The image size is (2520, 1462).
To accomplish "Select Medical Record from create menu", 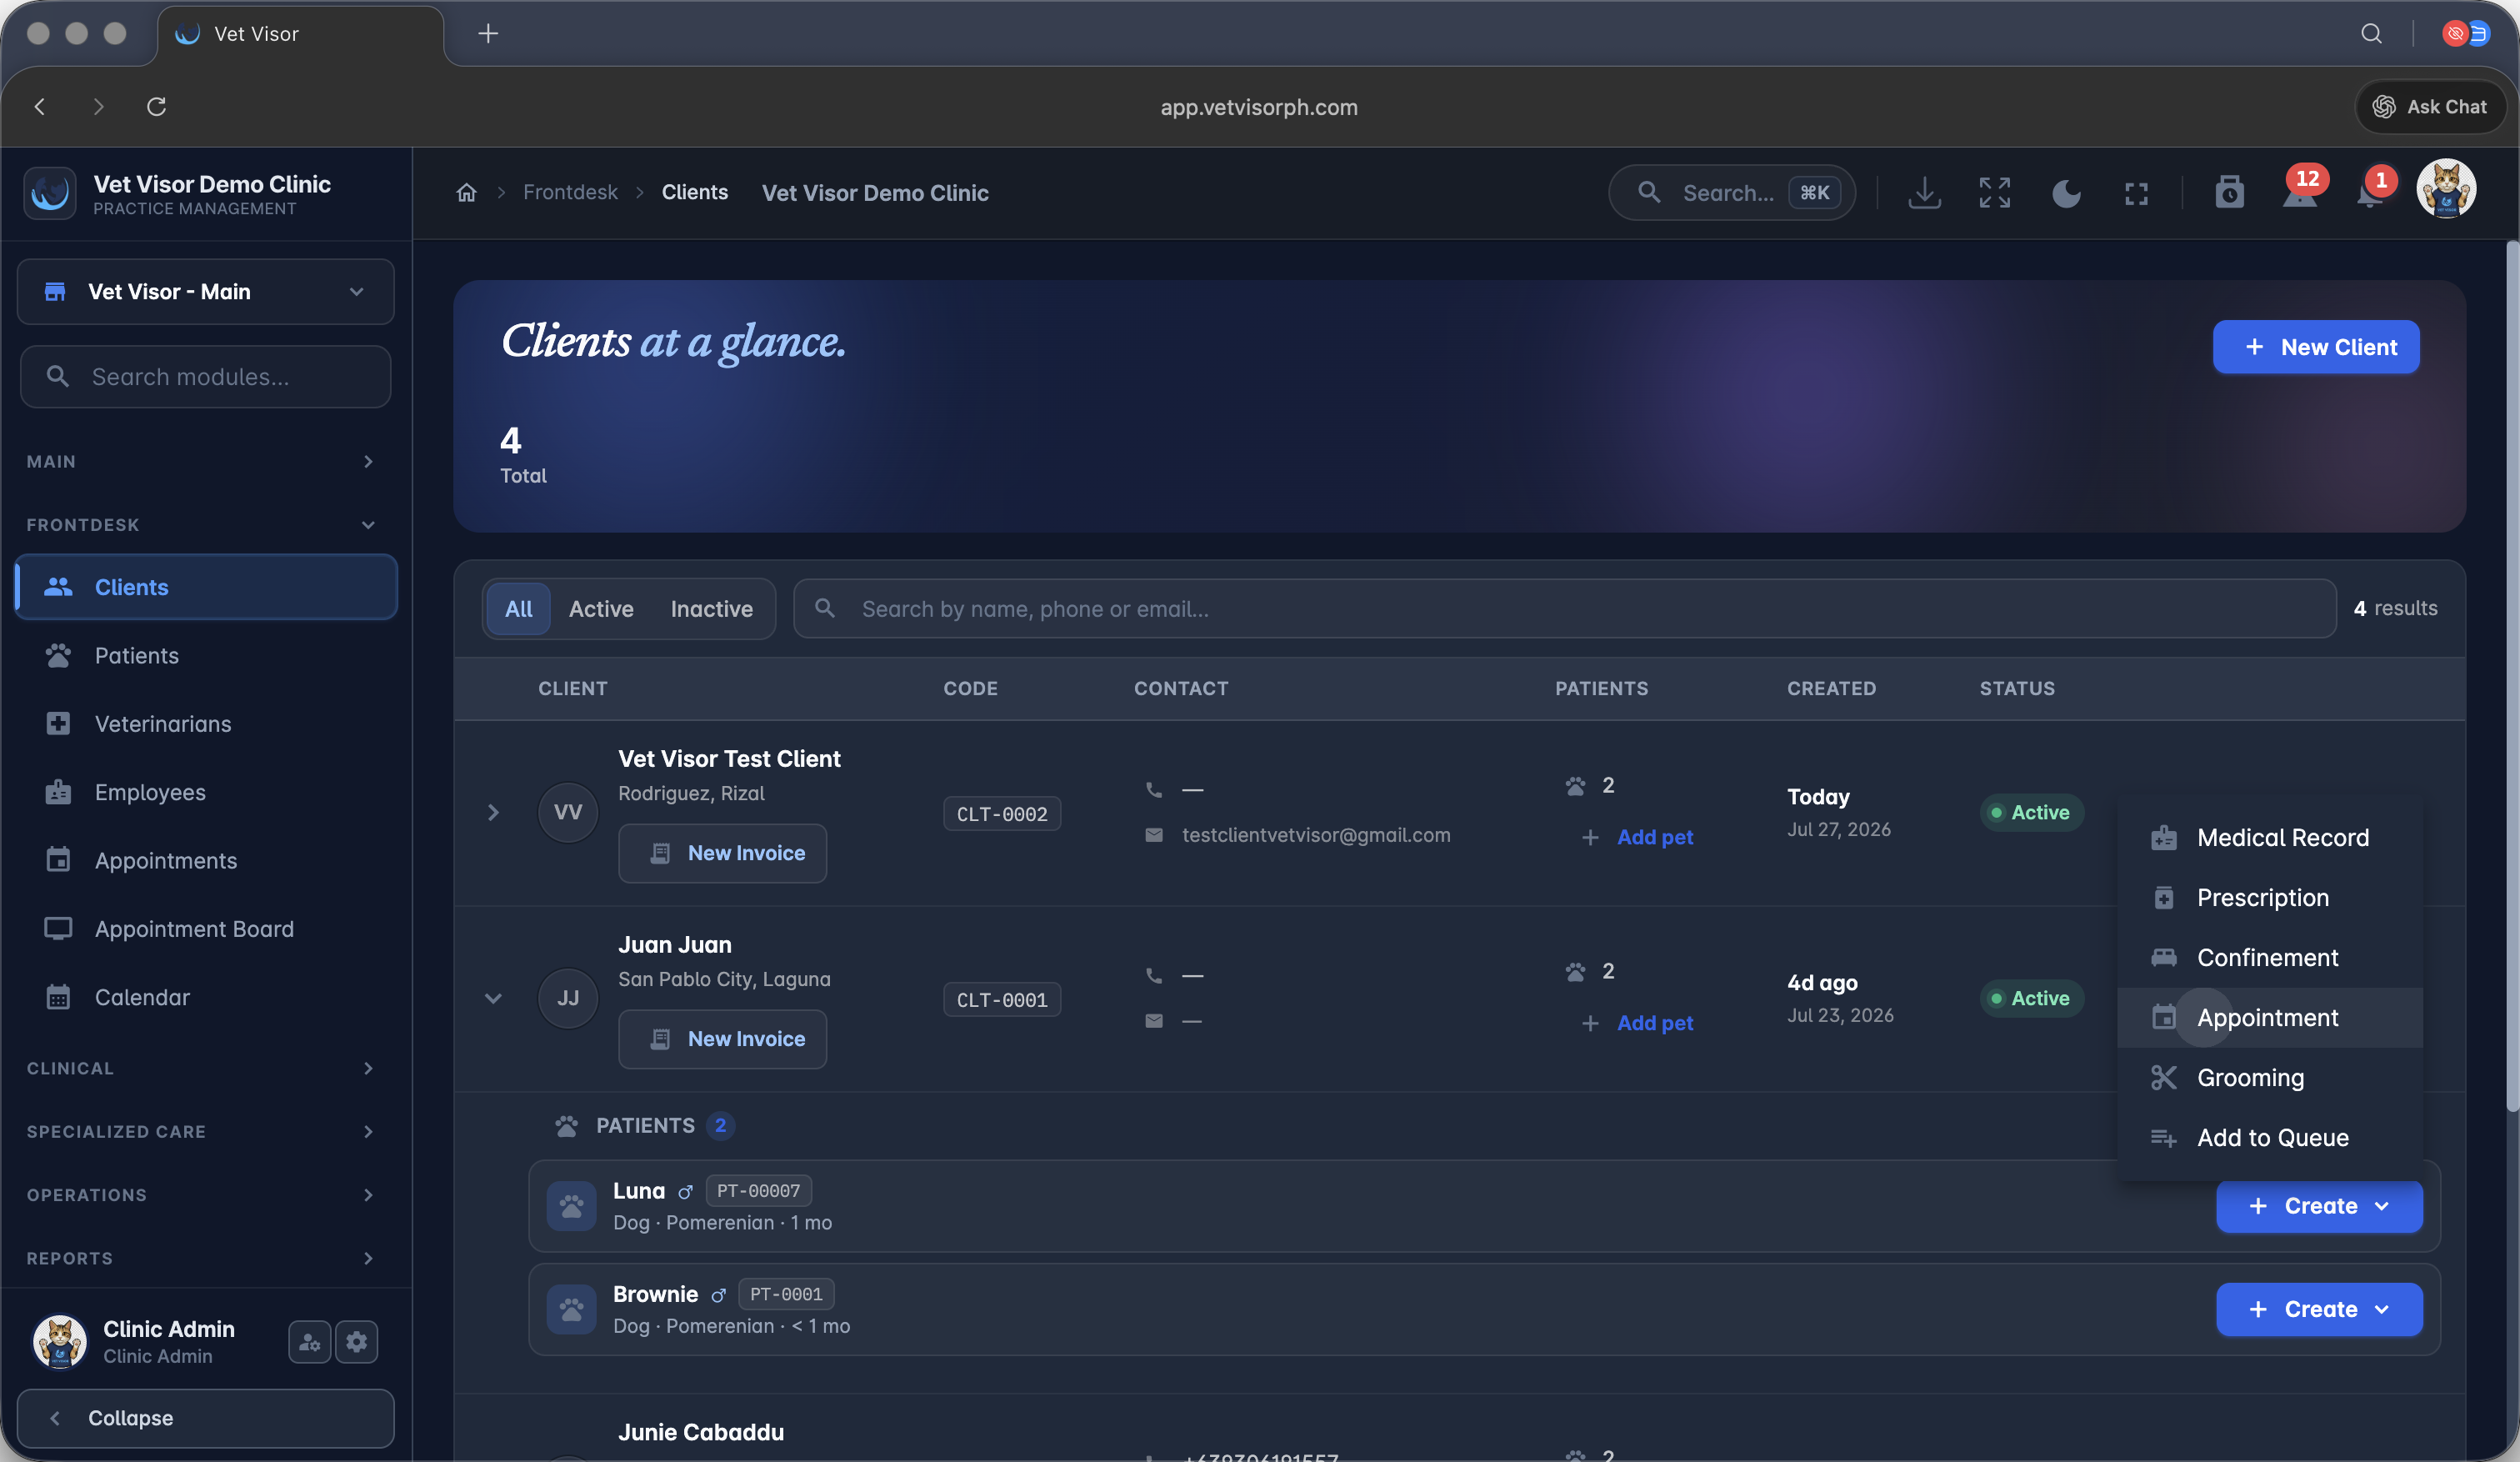I will click(2270, 837).
